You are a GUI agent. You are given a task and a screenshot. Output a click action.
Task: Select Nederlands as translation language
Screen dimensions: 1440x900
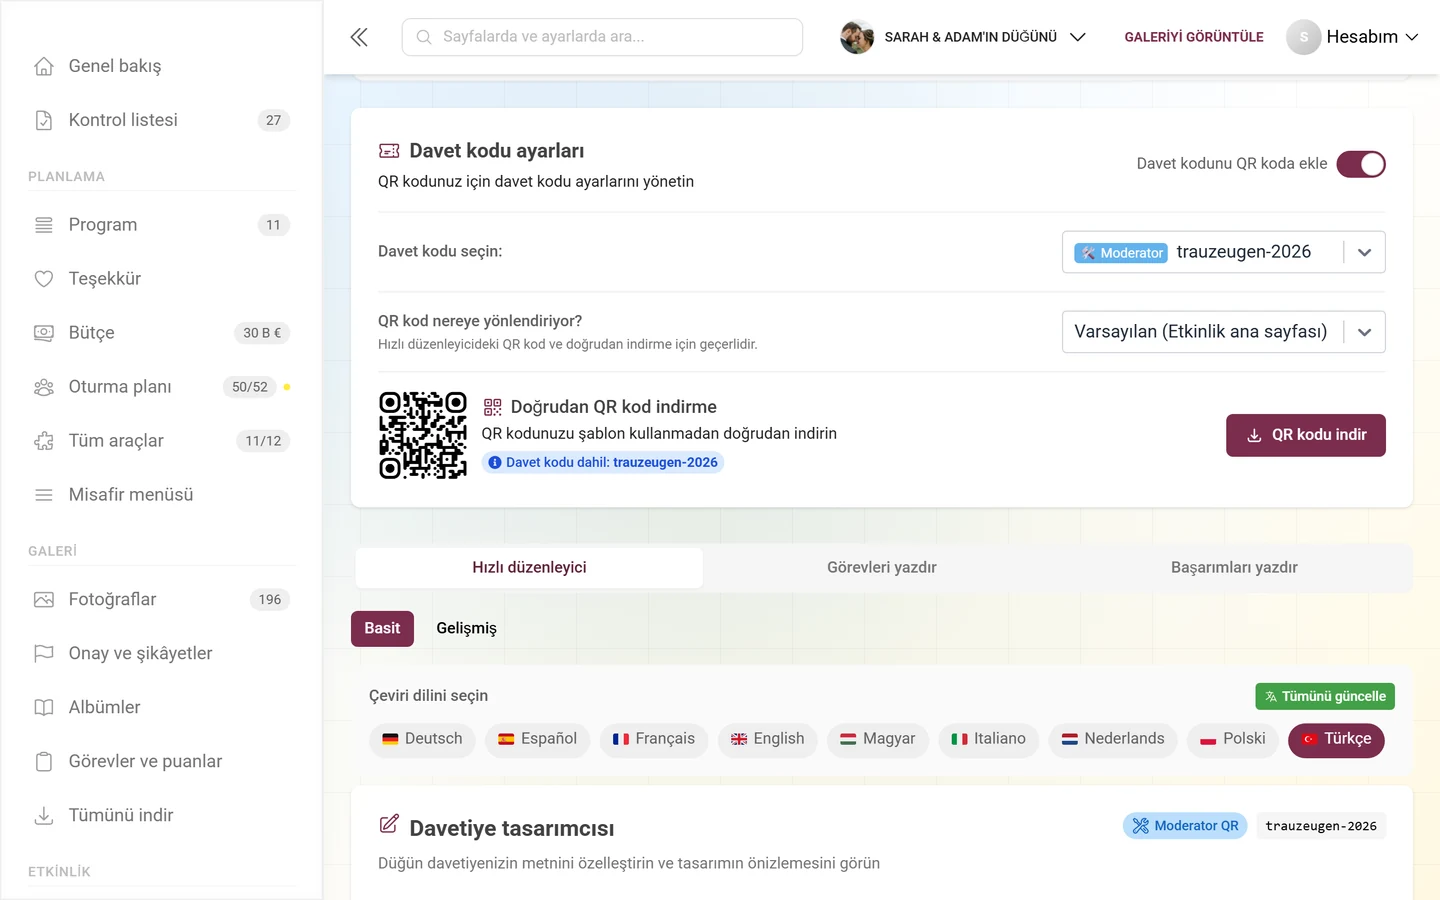click(1113, 739)
